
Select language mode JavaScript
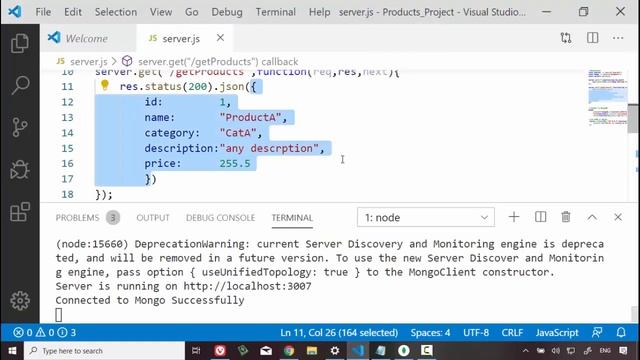[x=557, y=333]
